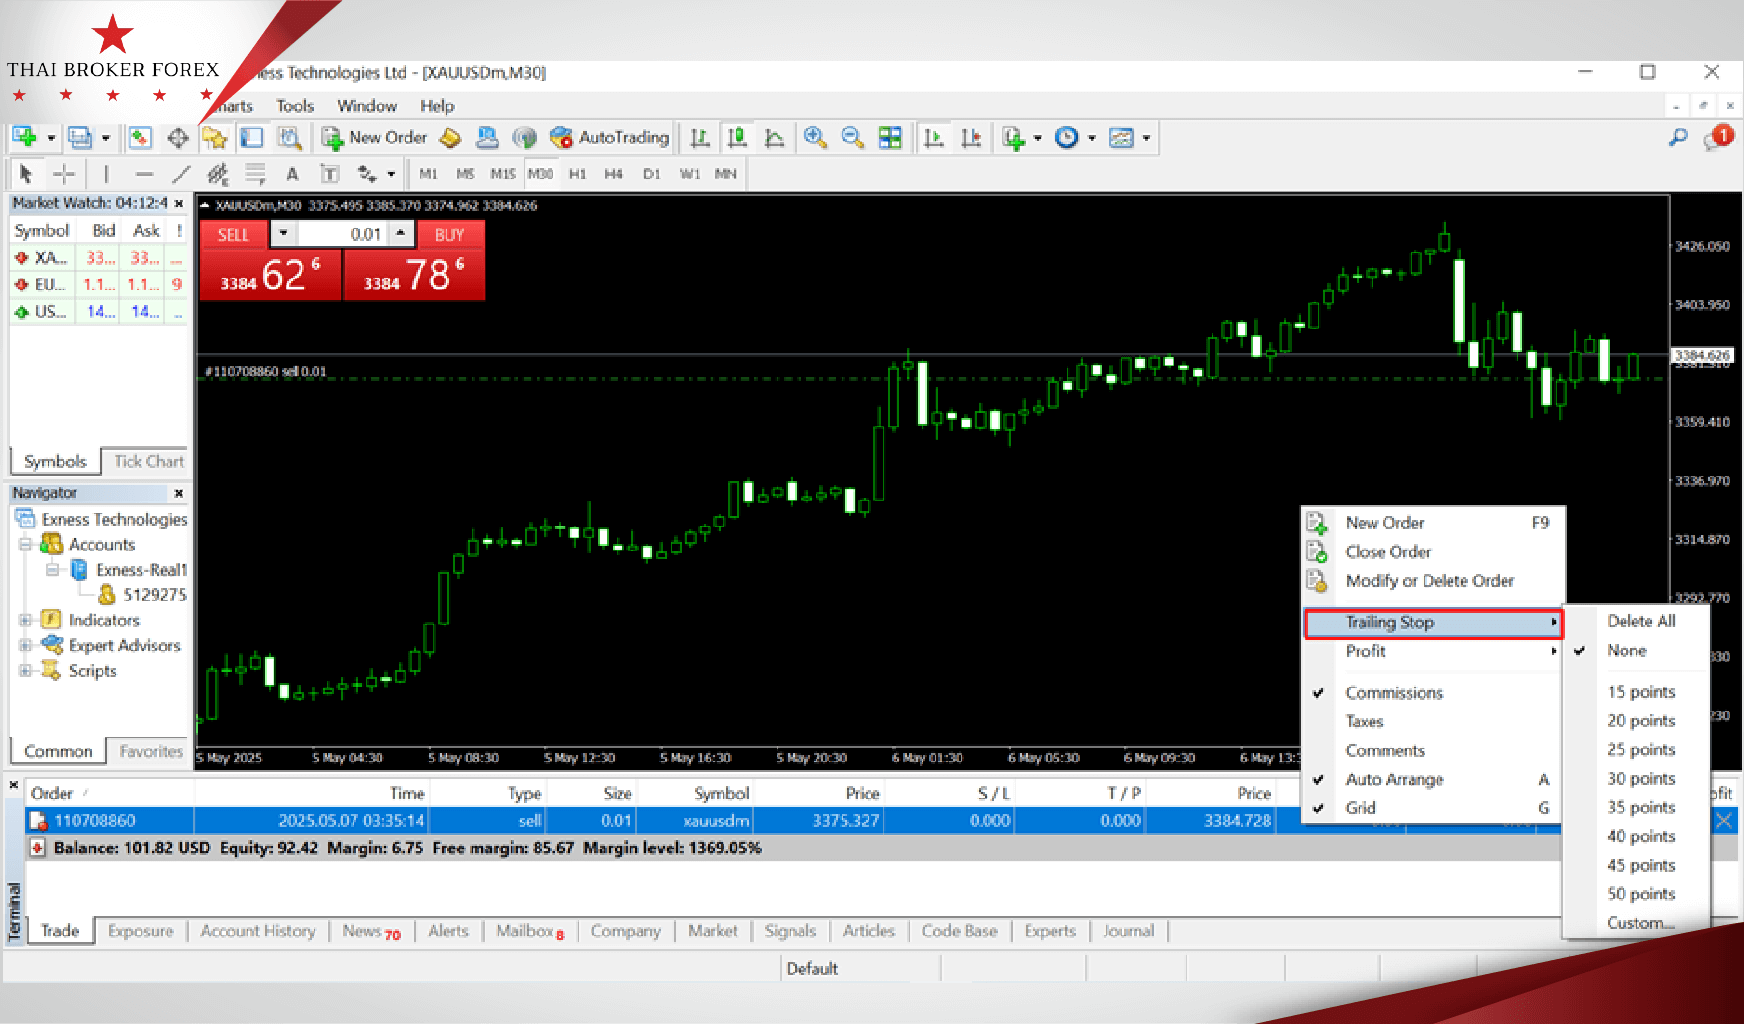The height and width of the screenshot is (1024, 1744).
Task: Select 15 points trailing stop
Action: pos(1637,692)
